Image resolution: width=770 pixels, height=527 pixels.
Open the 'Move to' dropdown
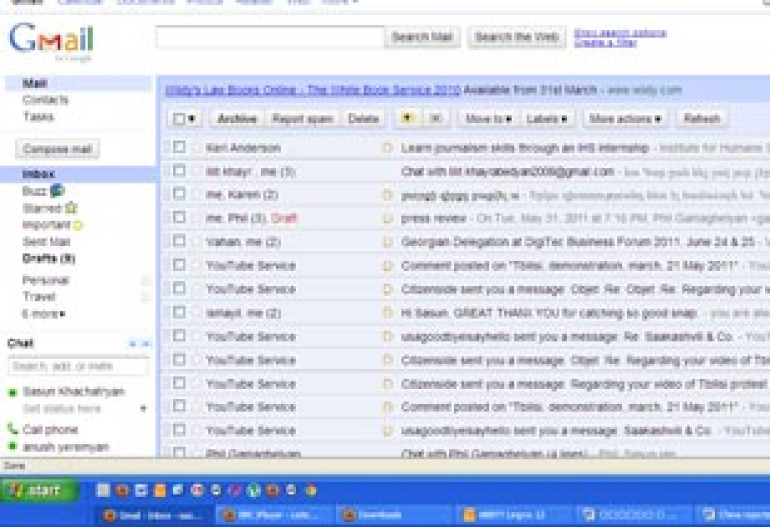[x=488, y=119]
